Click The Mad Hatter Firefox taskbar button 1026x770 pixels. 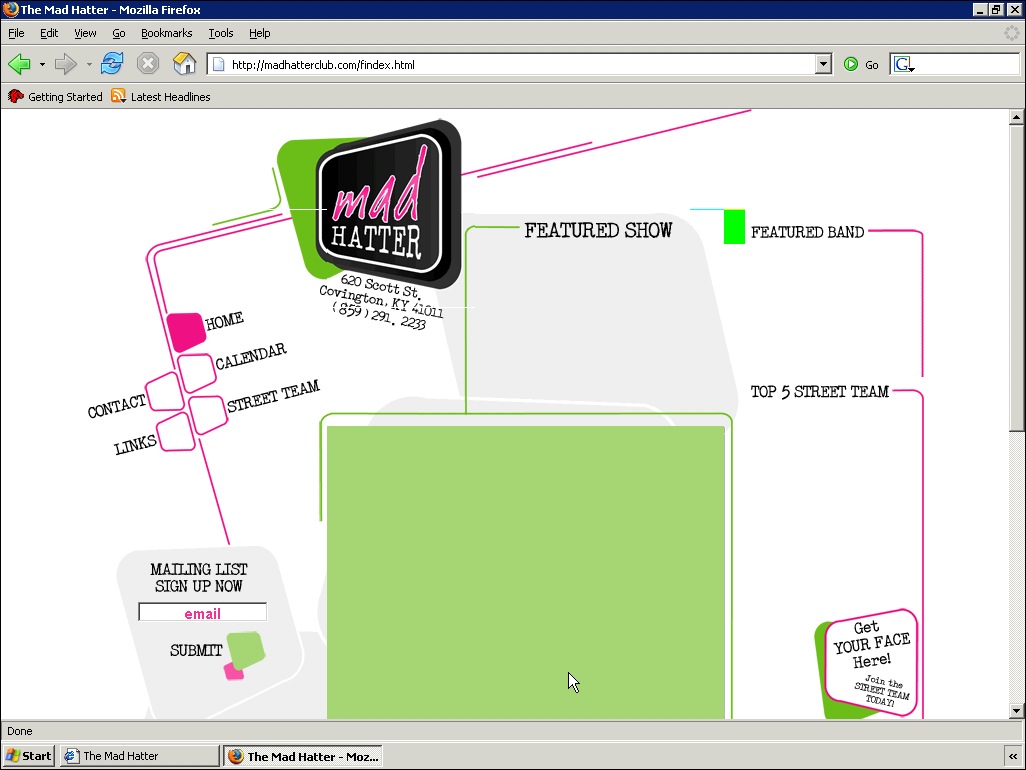303,756
